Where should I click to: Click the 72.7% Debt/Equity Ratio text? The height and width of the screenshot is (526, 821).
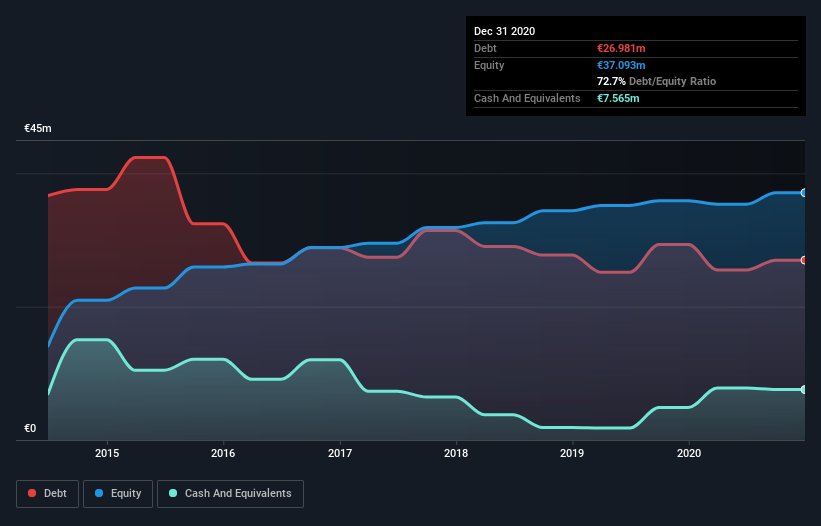pos(657,82)
